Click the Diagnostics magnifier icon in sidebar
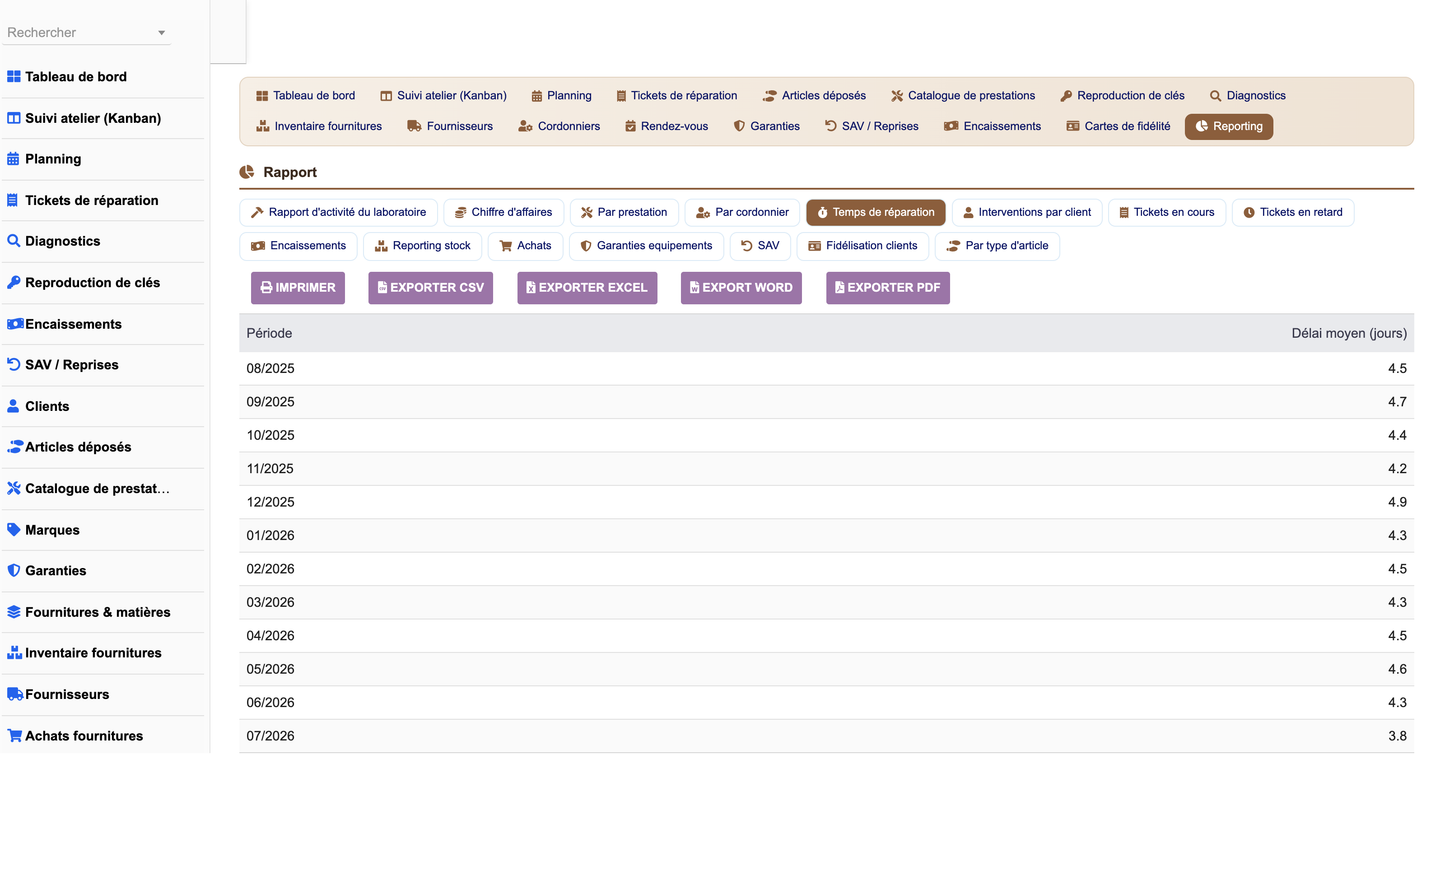 (14, 241)
